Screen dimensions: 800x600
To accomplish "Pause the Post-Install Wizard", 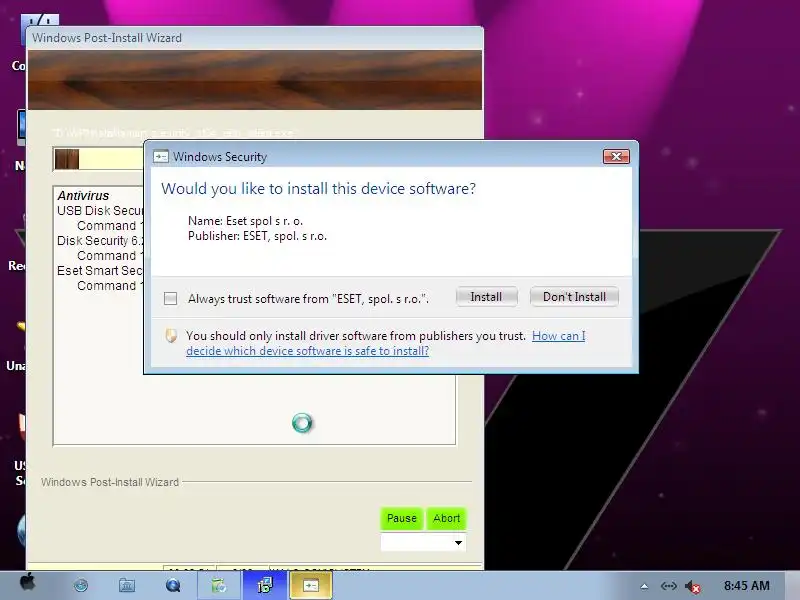I will [x=402, y=518].
